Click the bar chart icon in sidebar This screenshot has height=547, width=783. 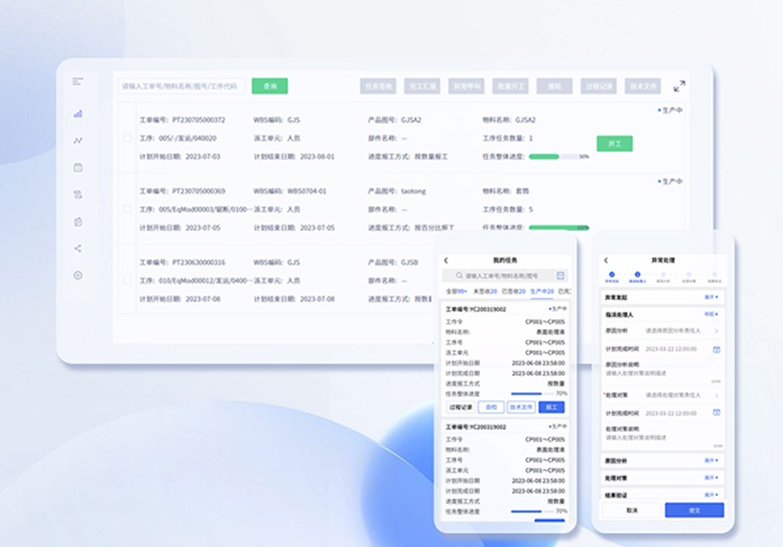[78, 114]
